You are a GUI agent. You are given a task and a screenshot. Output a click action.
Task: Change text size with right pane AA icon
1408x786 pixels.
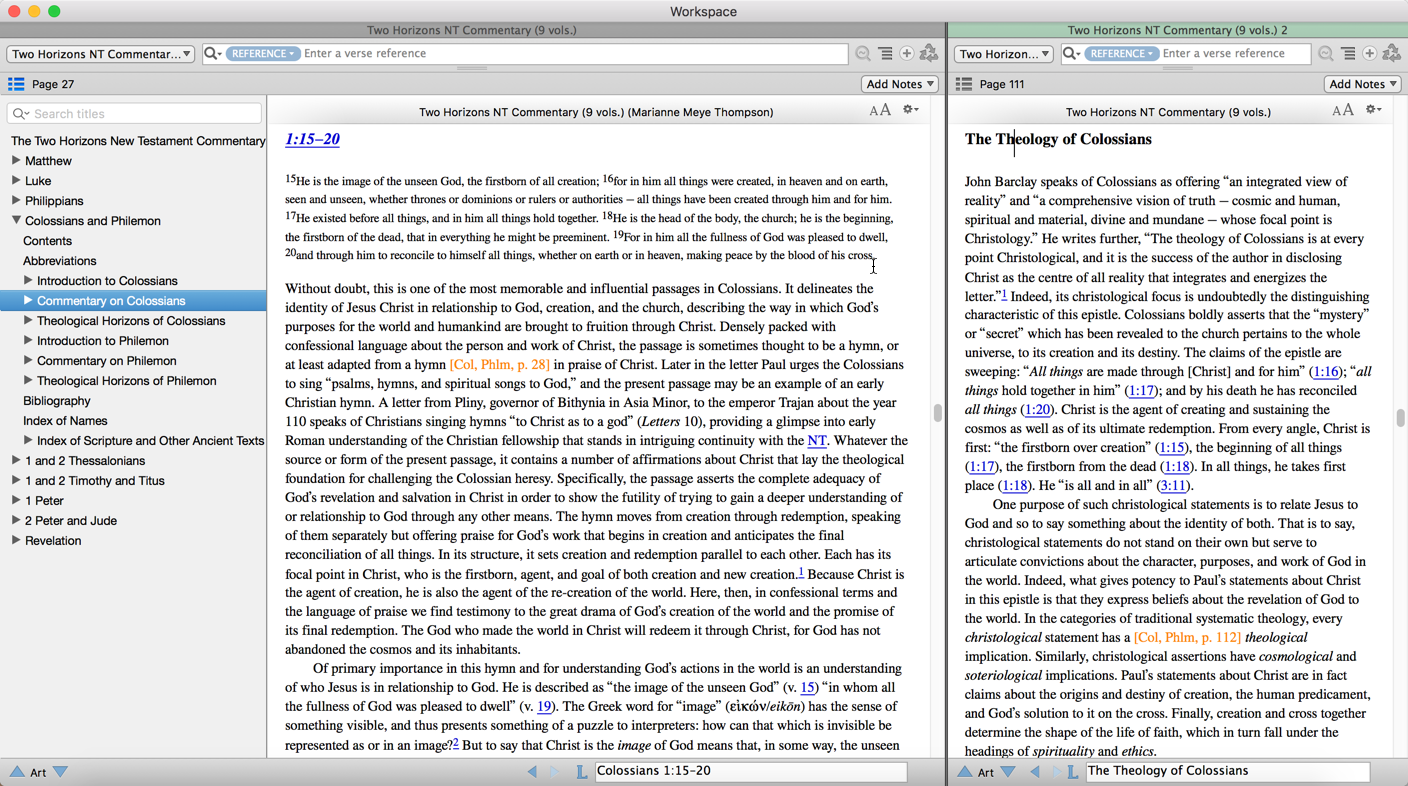click(x=1343, y=111)
